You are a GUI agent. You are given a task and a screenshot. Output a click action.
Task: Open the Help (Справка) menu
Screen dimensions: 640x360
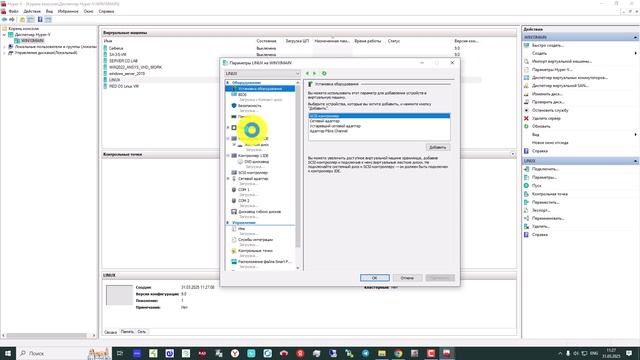click(x=106, y=11)
